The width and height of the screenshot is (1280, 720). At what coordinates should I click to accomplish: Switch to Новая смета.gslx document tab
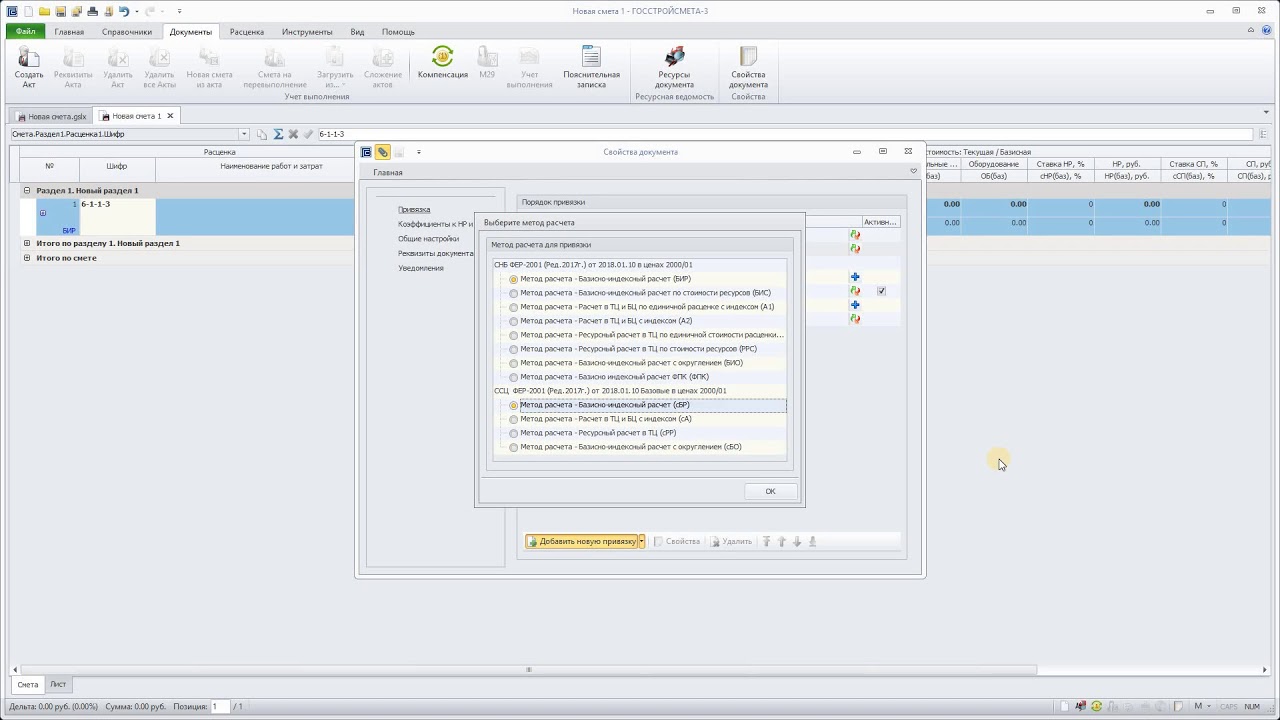click(52, 116)
